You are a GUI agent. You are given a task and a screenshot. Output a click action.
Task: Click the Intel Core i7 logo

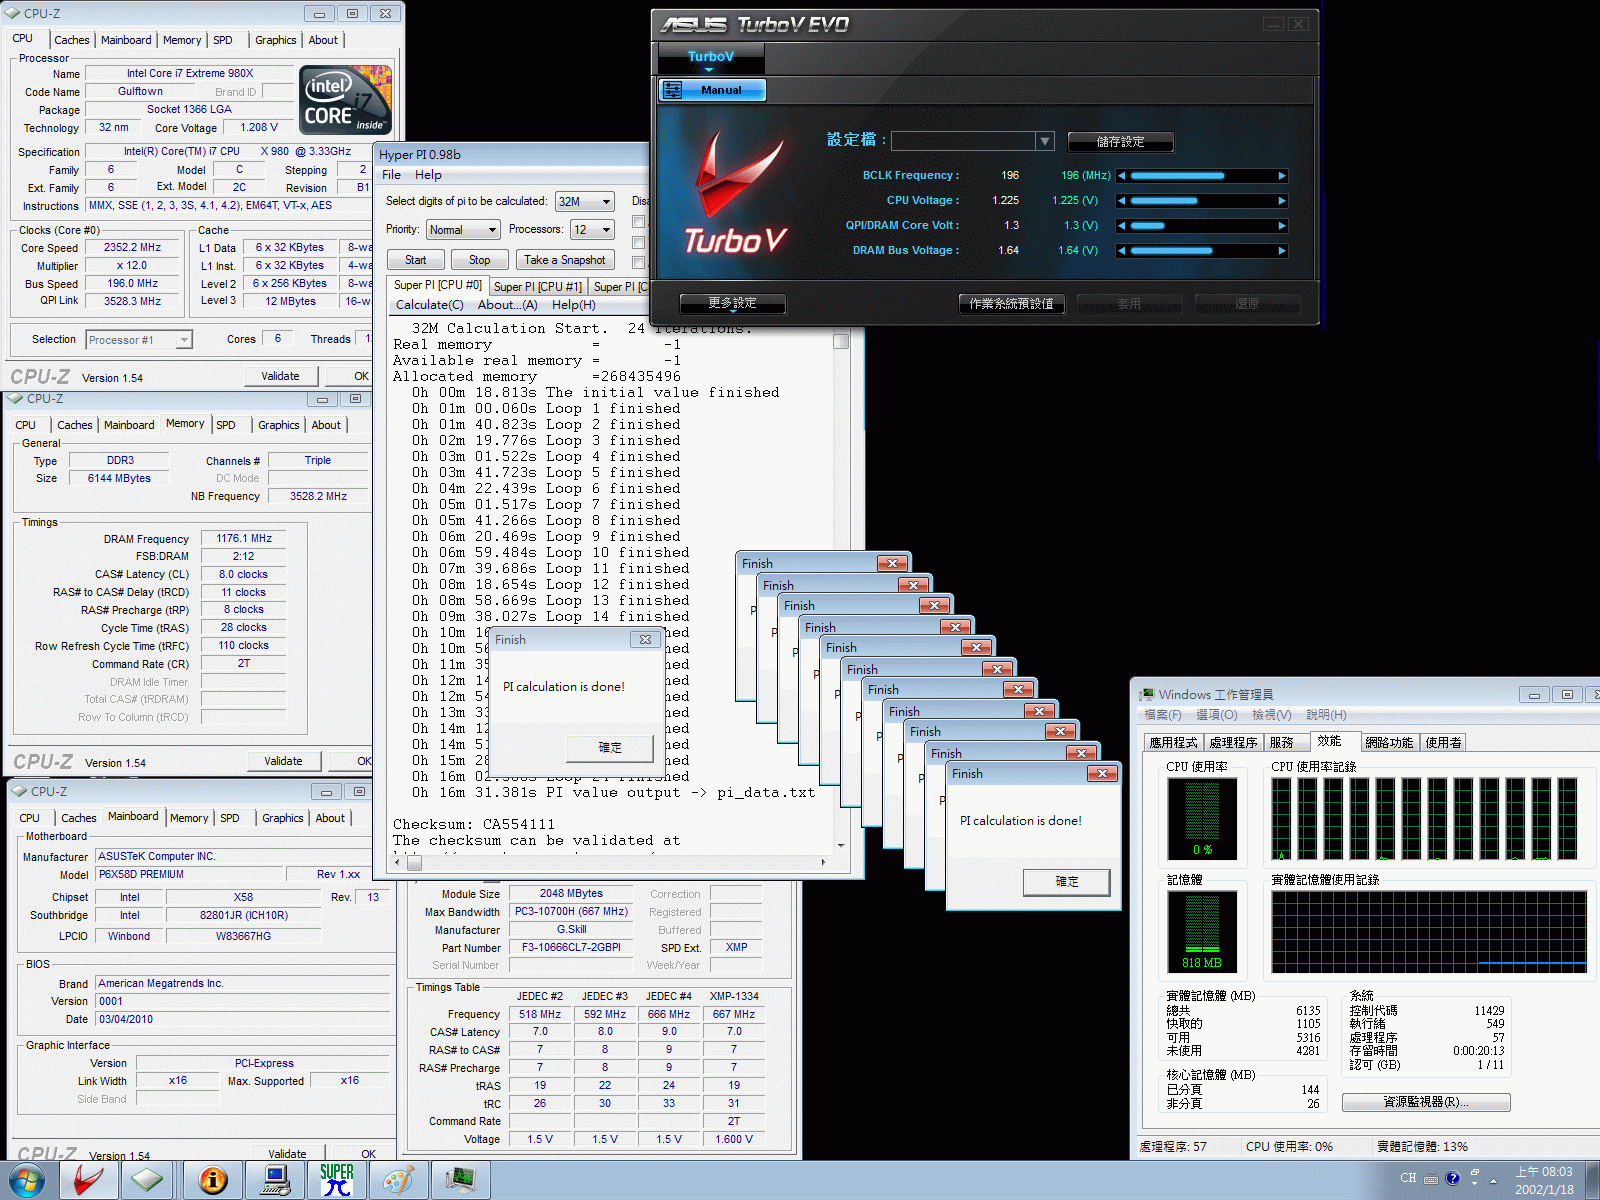pyautogui.click(x=346, y=100)
